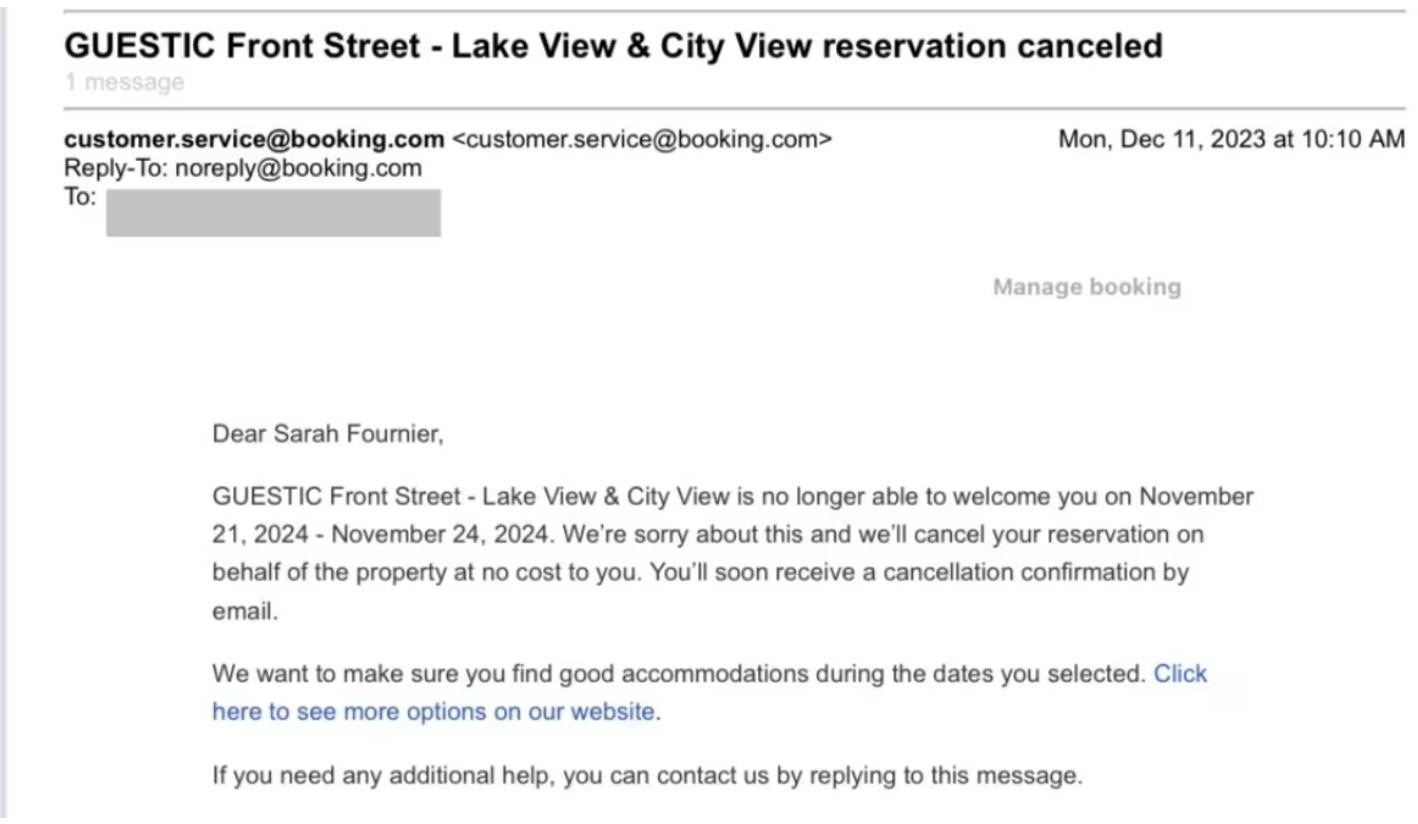Click the sender address in angle brackets

point(642,139)
